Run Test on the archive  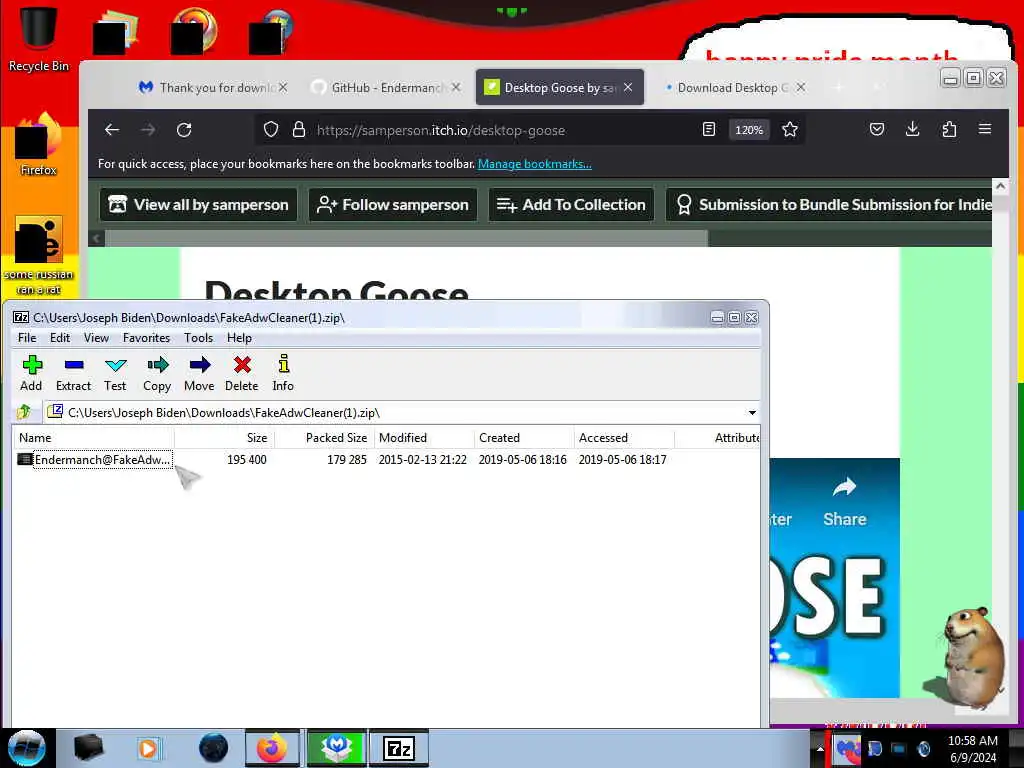[x=115, y=373]
